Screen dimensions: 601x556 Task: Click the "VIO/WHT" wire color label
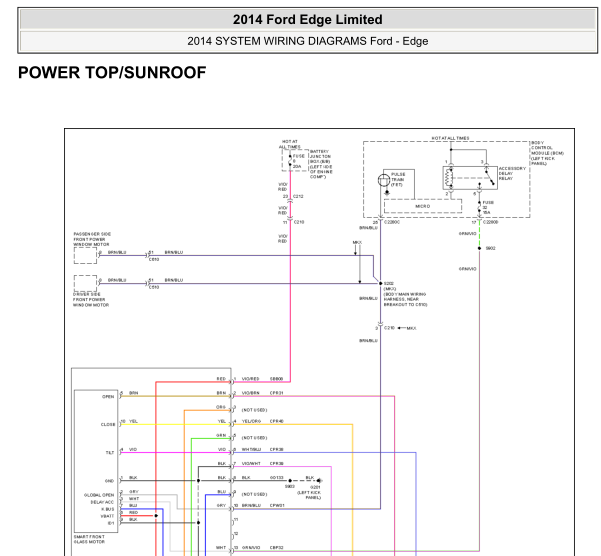click(x=251, y=464)
